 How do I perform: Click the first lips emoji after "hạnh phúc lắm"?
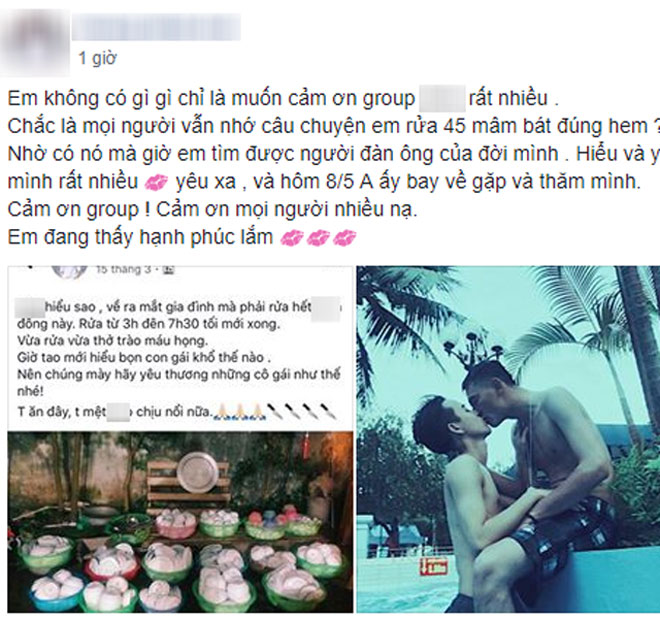pyautogui.click(x=291, y=238)
